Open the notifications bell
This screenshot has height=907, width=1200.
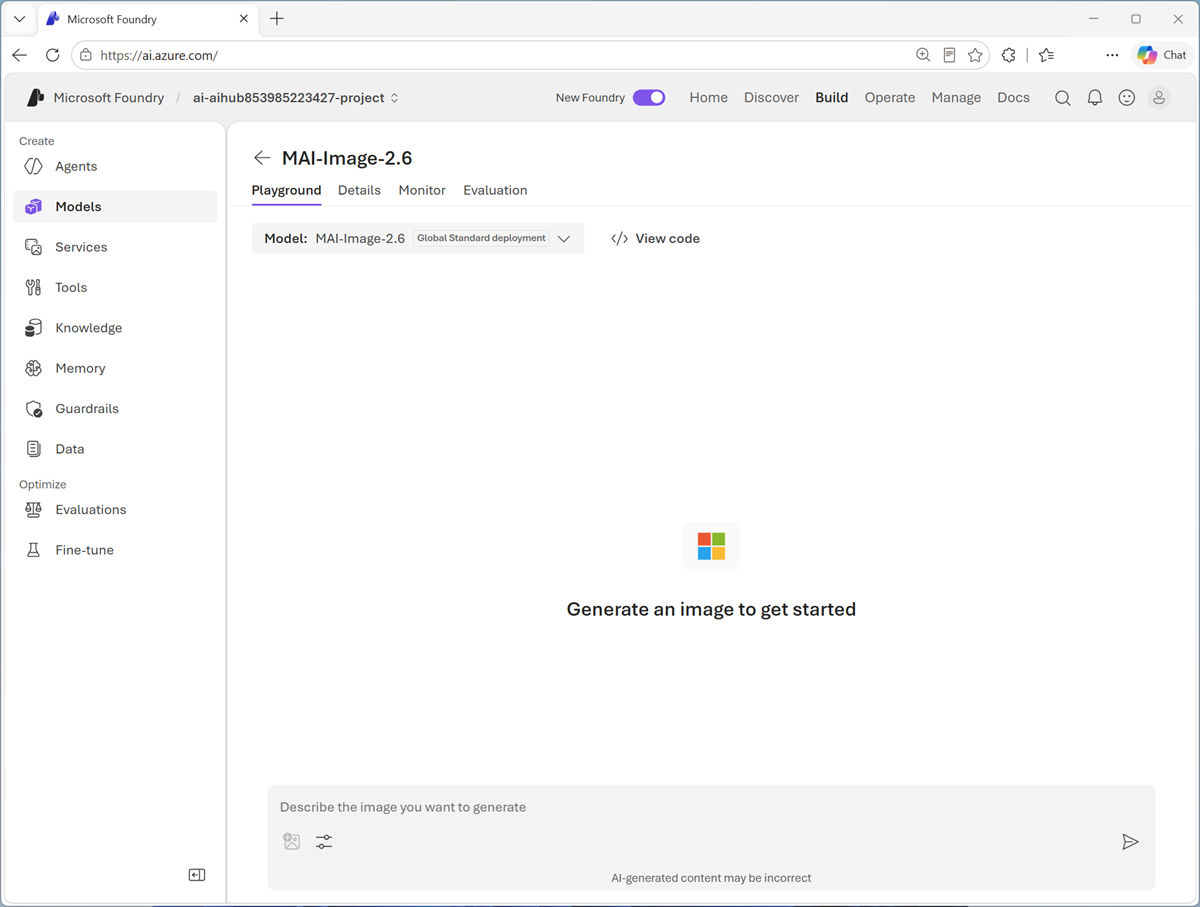click(x=1095, y=98)
